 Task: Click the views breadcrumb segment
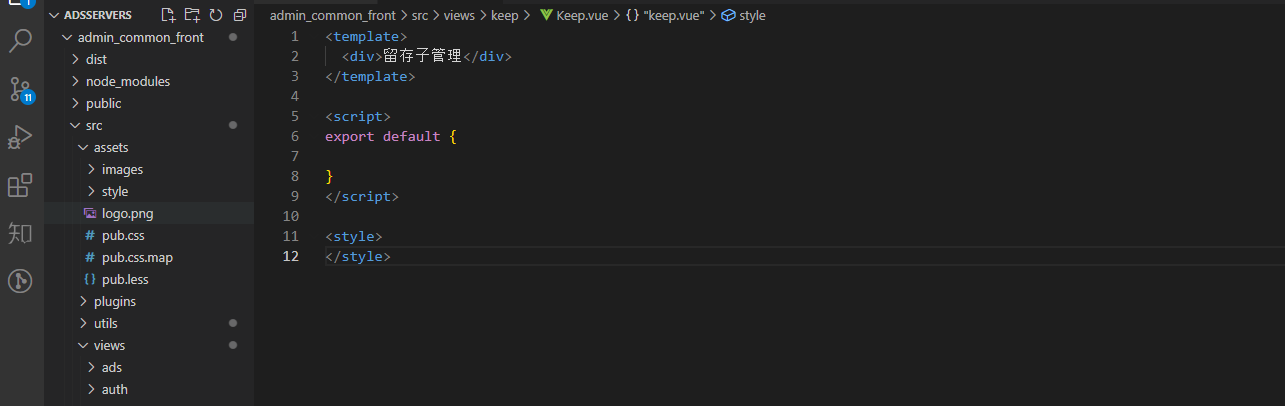pos(459,16)
